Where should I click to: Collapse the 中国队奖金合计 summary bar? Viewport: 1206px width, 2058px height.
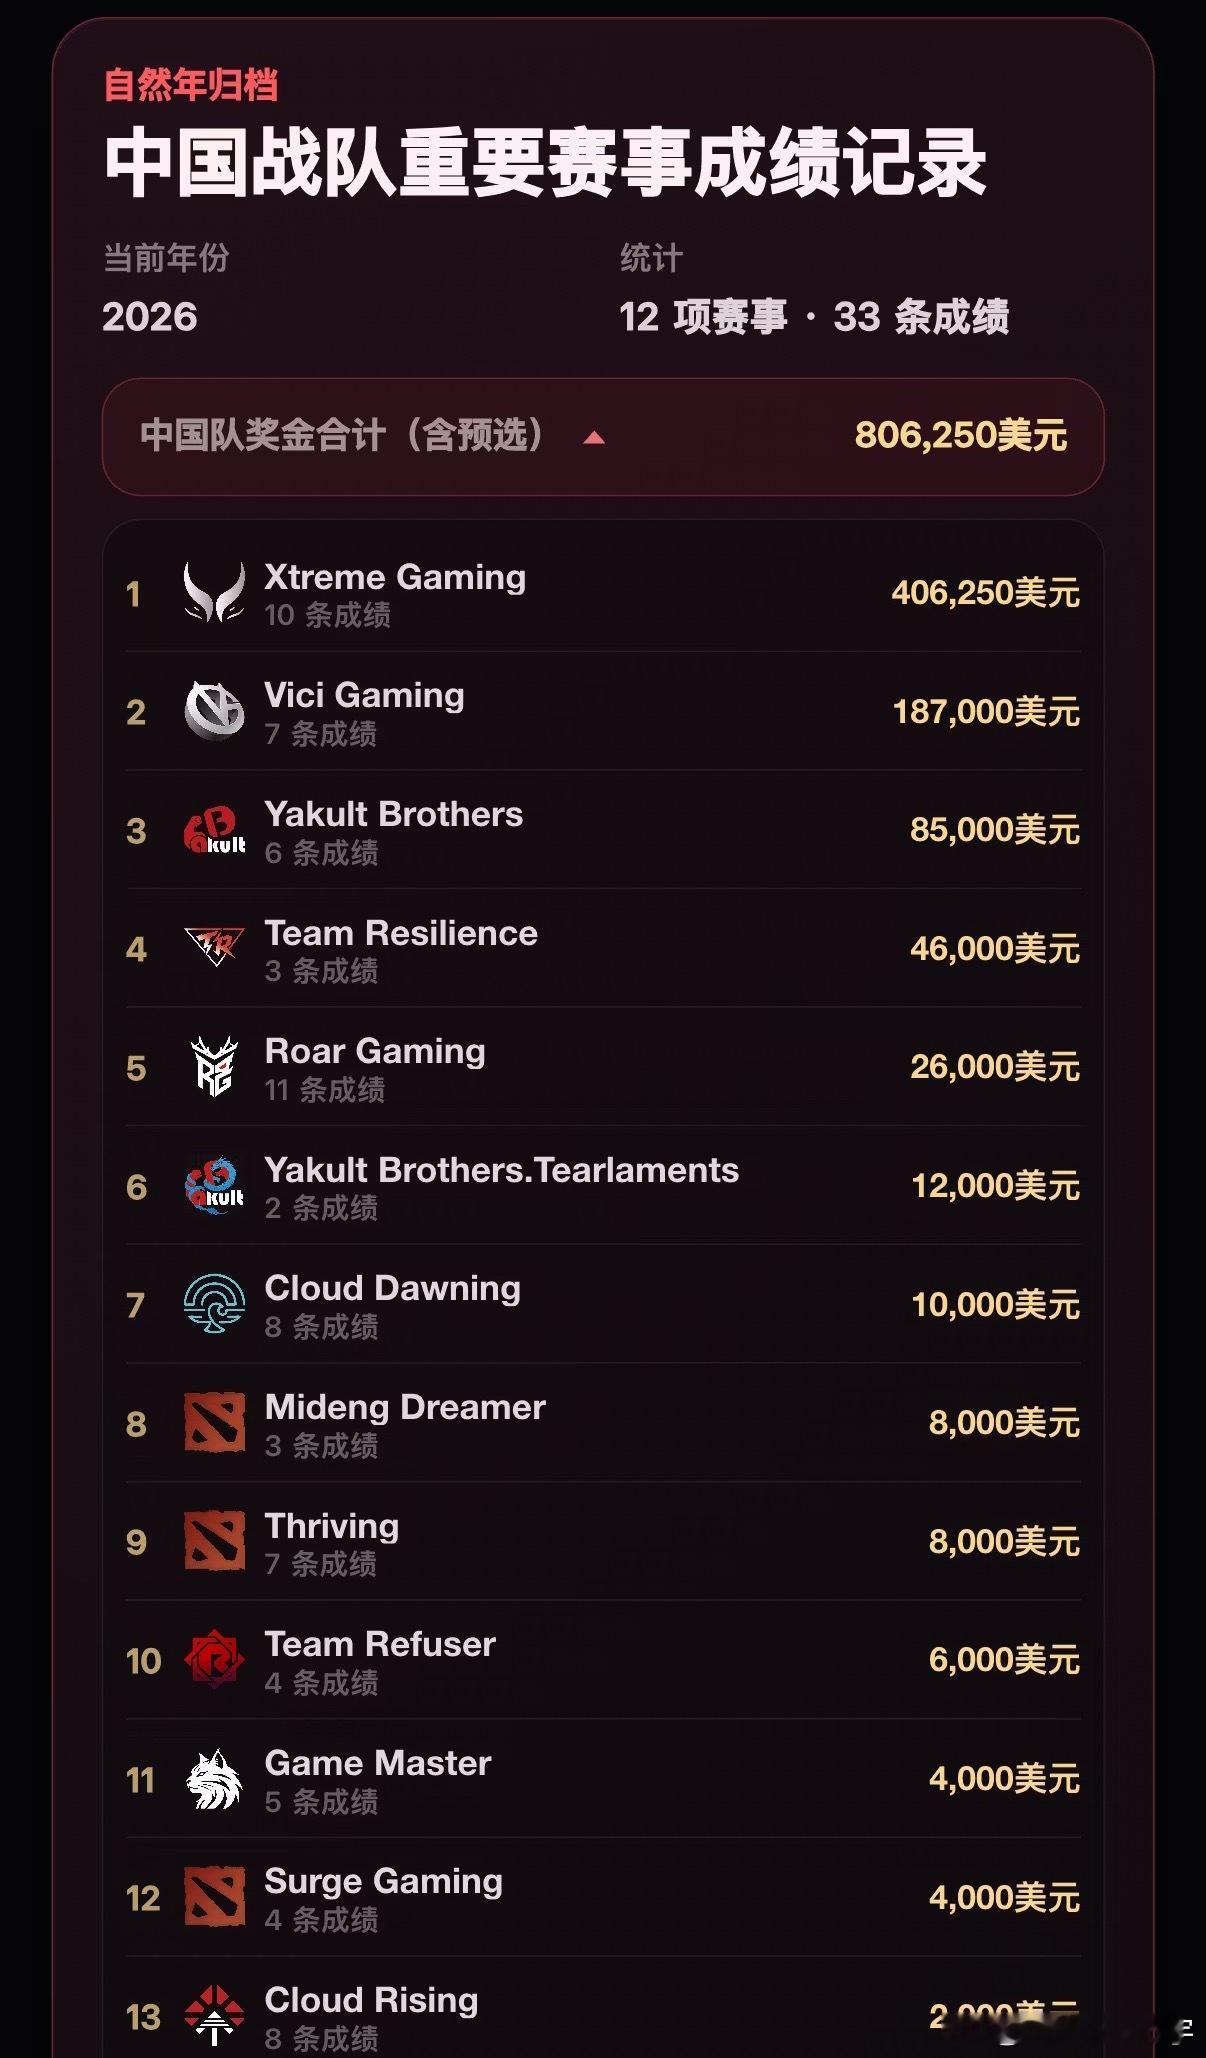[603, 437]
